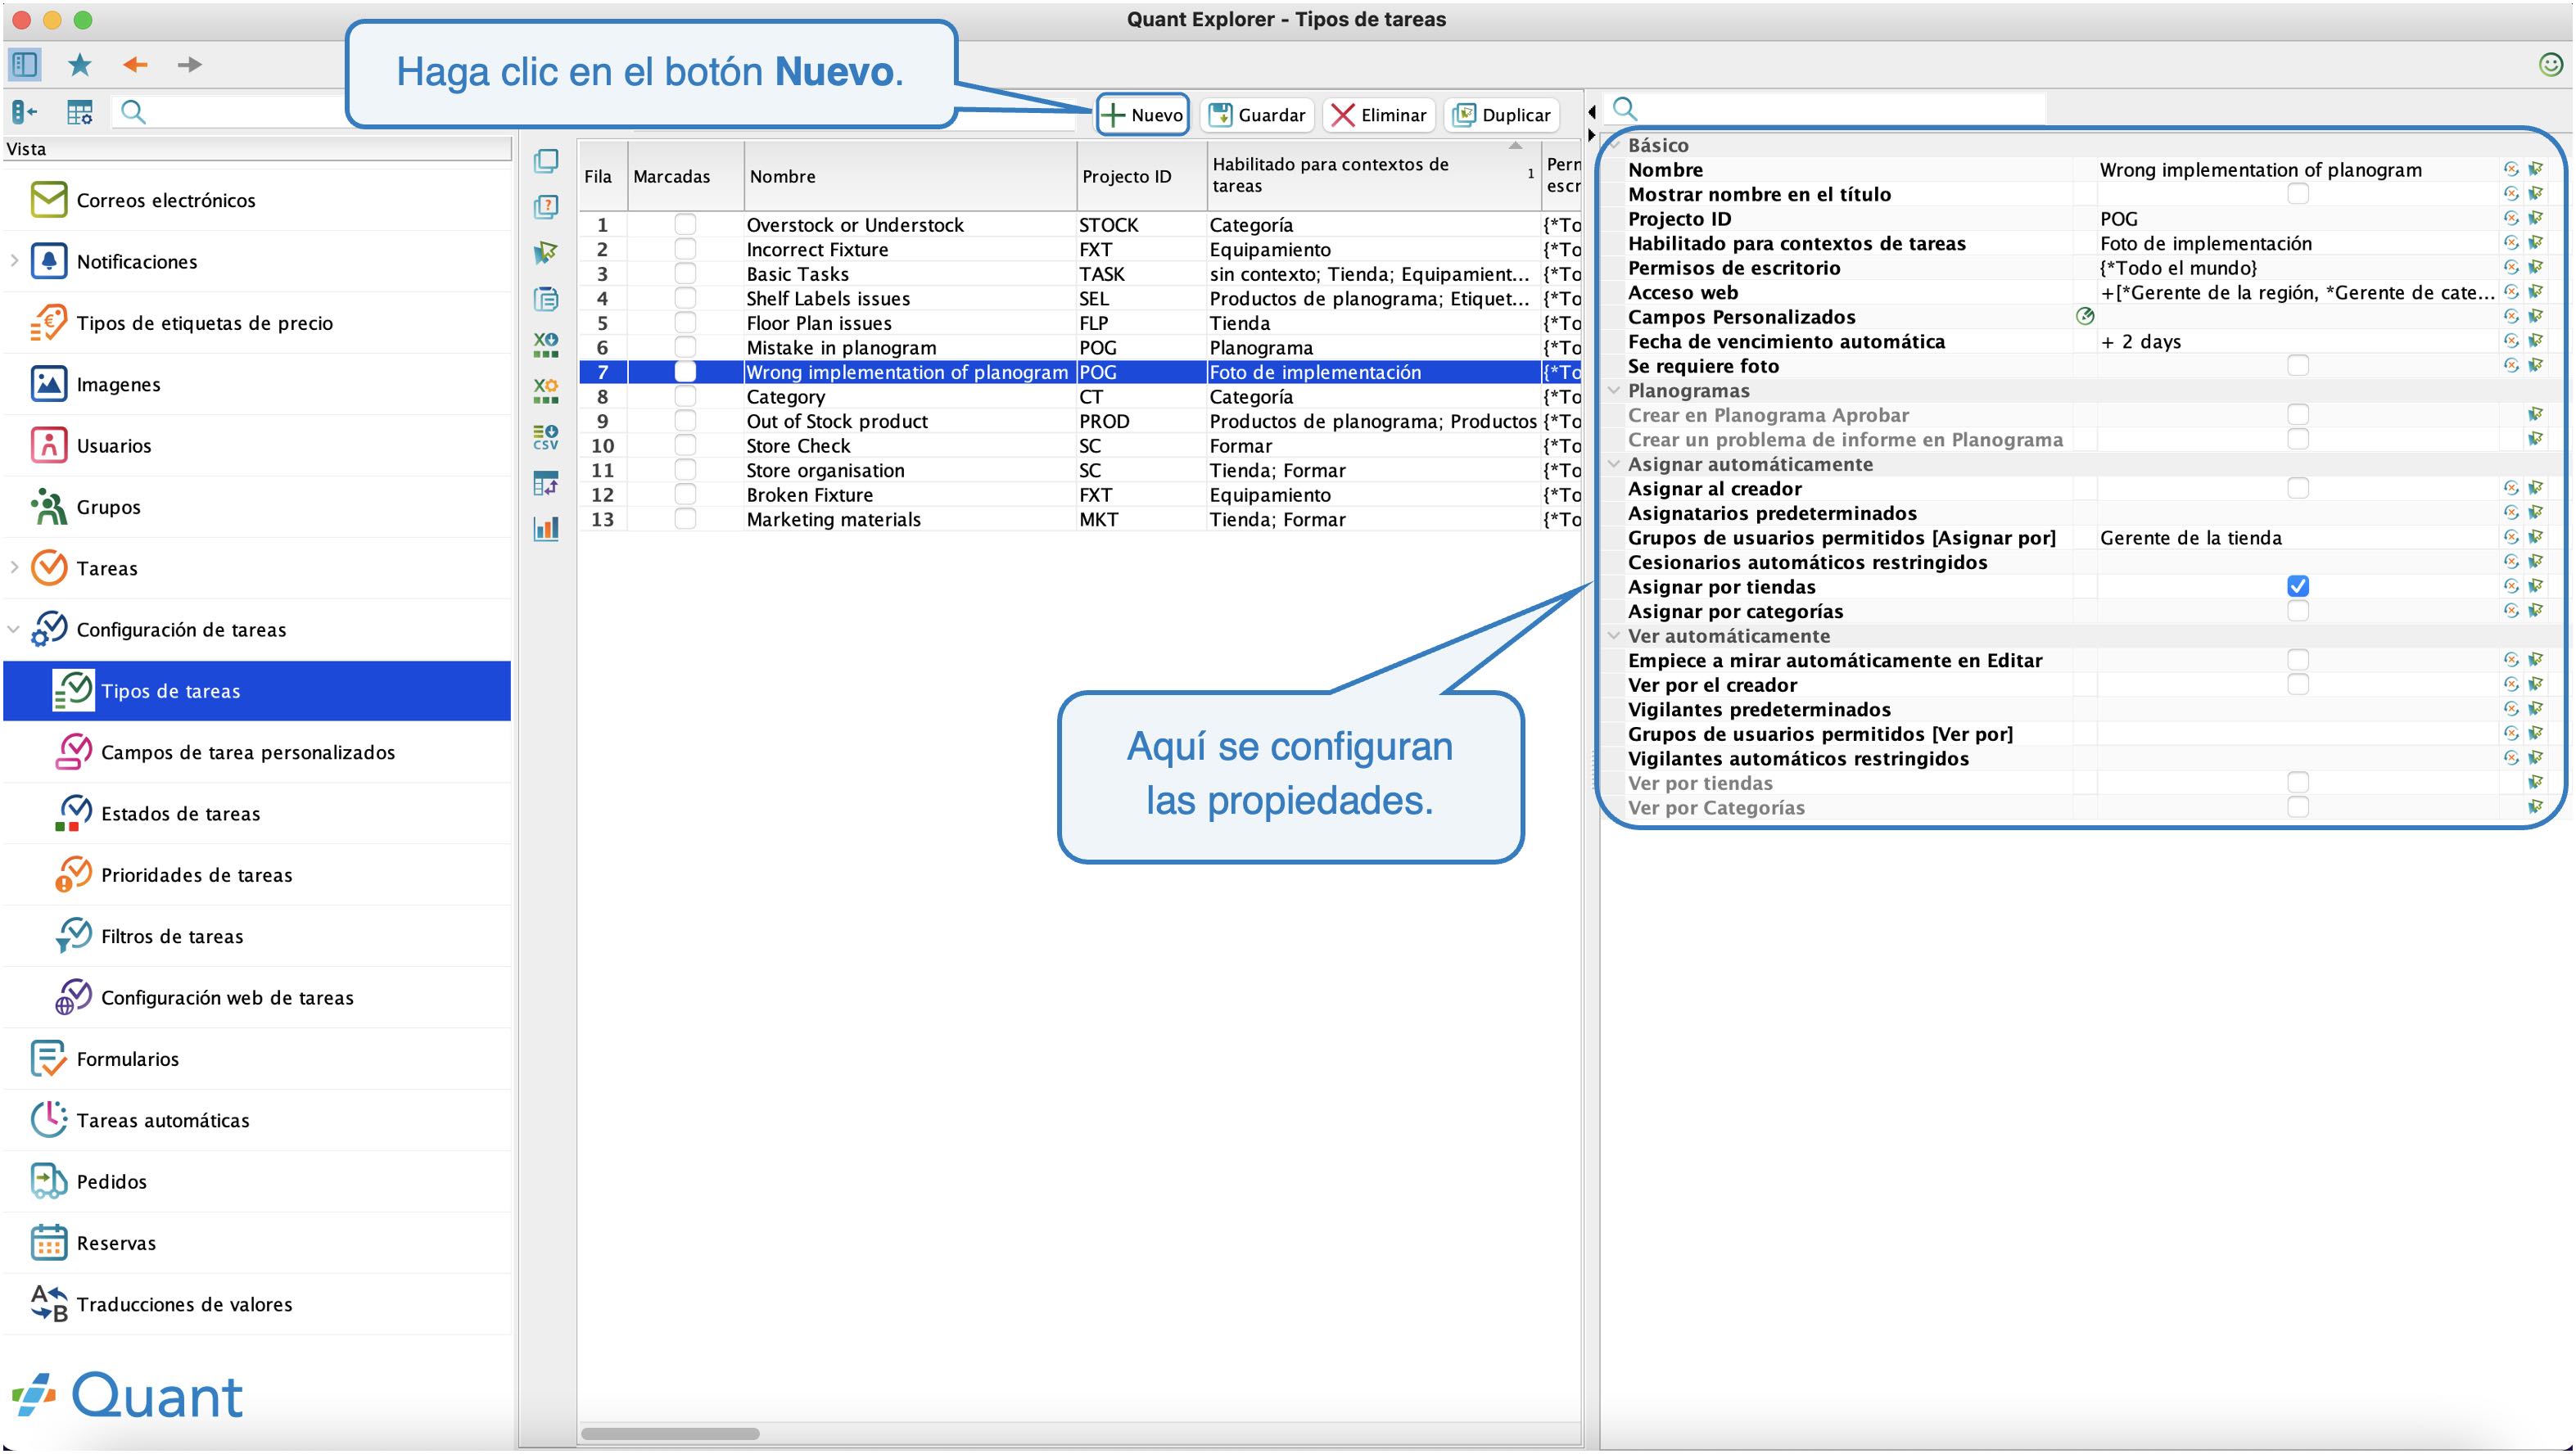Sort the table by Projecto ID header
Screen dimensions: 2576x1454
pyautogui.click(x=1142, y=176)
